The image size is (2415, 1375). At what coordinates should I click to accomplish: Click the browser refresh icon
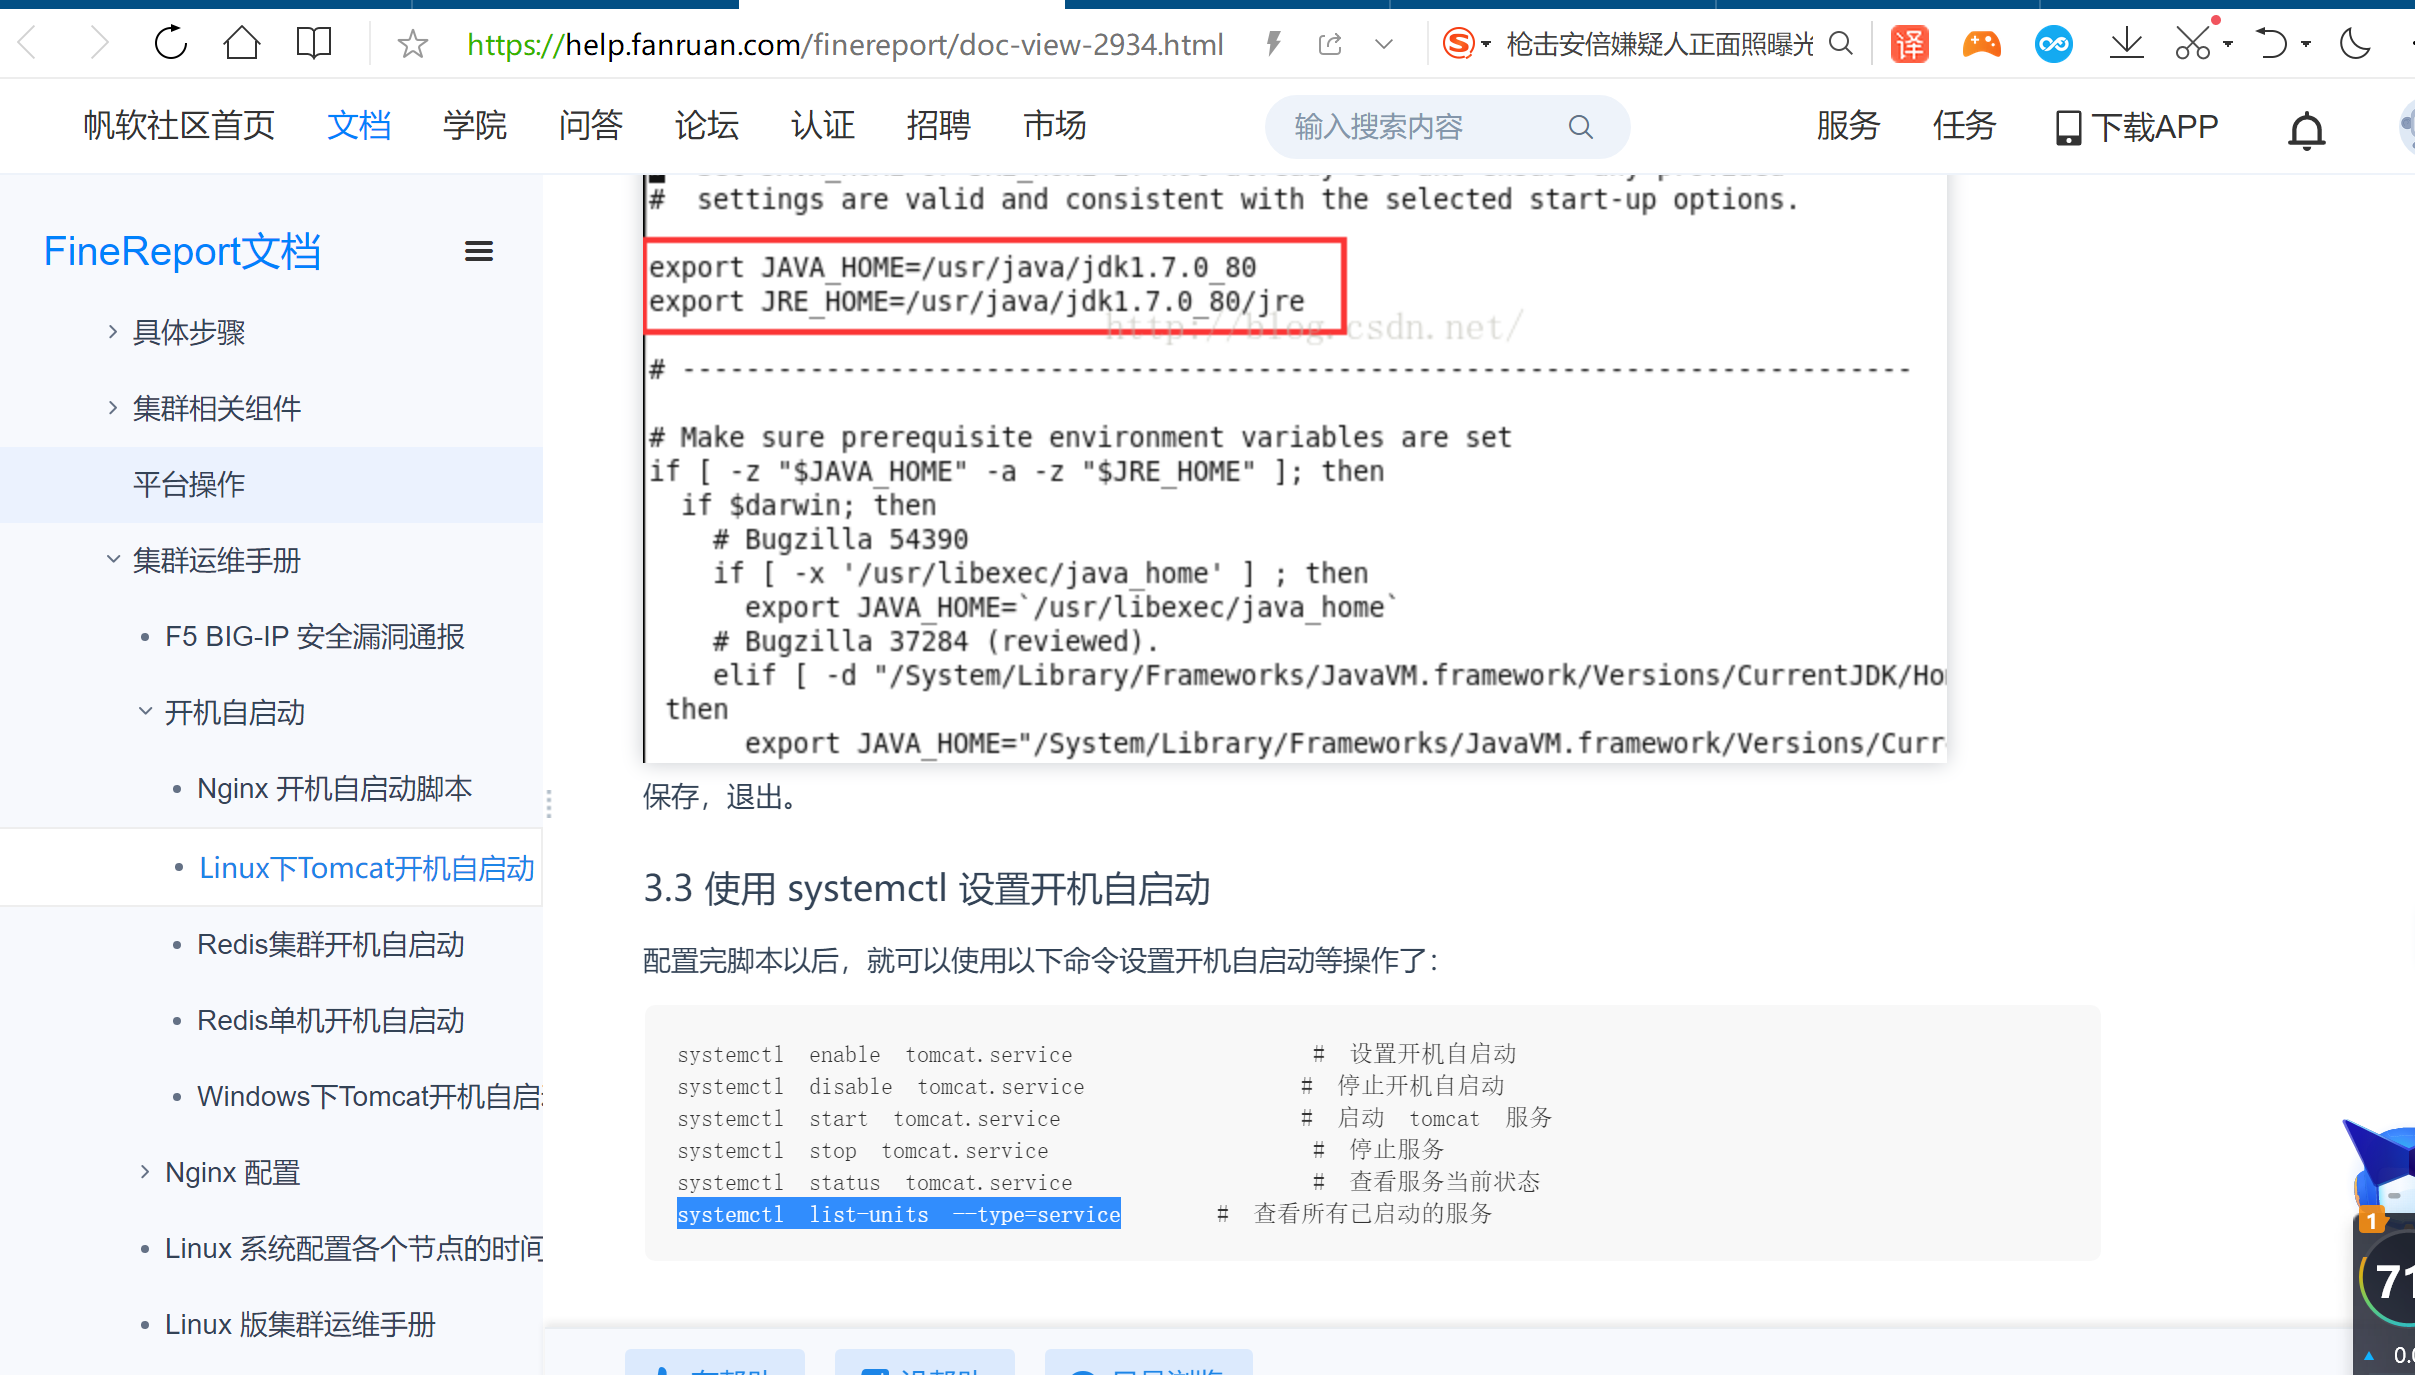(170, 43)
